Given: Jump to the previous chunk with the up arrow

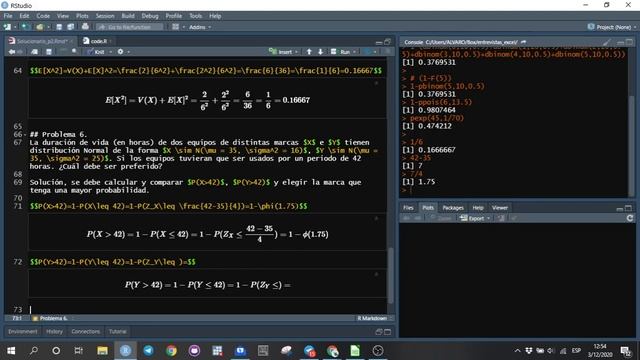Looking at the screenshot, I should click(309, 52).
